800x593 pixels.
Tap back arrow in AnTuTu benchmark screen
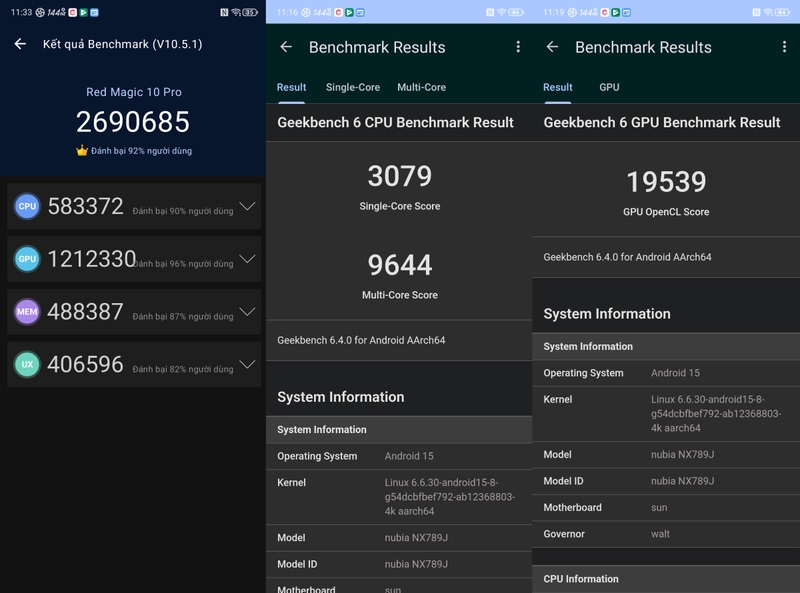(20, 44)
